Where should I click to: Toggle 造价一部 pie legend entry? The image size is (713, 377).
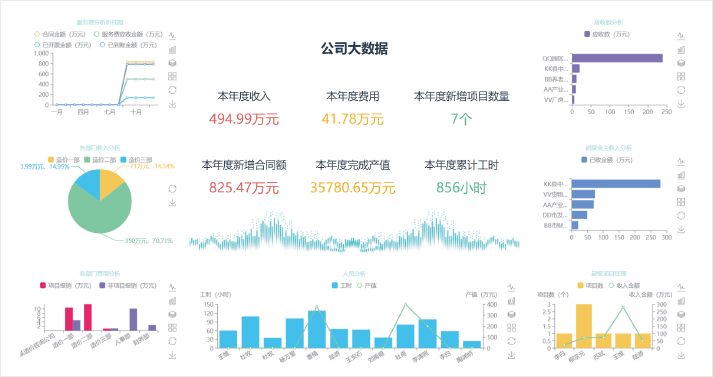click(64, 160)
